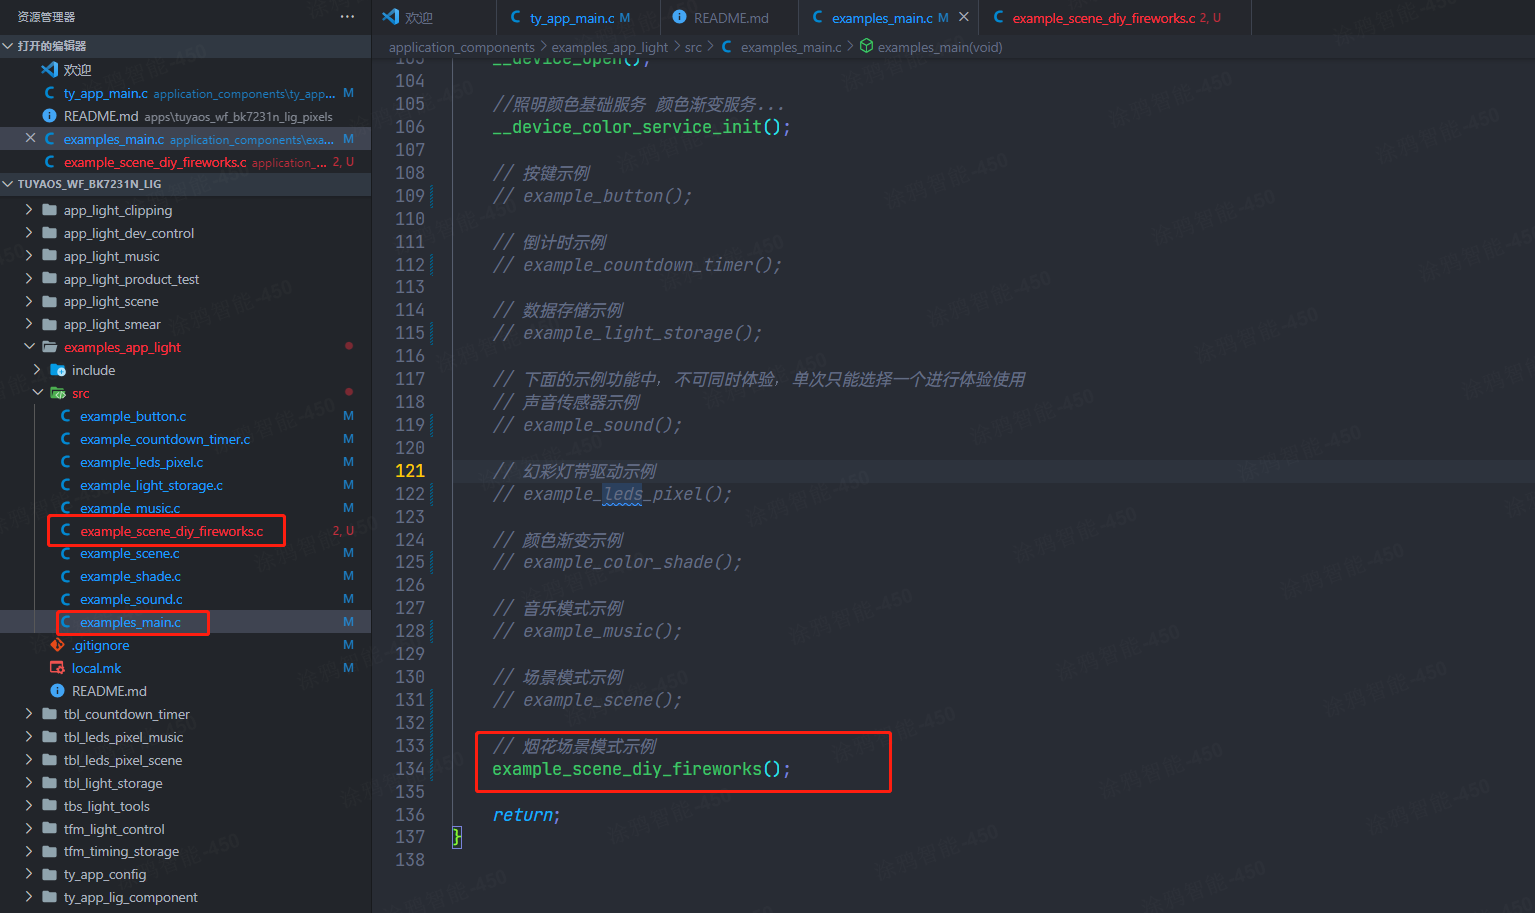Click the C icon on the ty_app_main.c tab
Screen dimensions: 1535x913
pyautogui.click(x=516, y=17)
